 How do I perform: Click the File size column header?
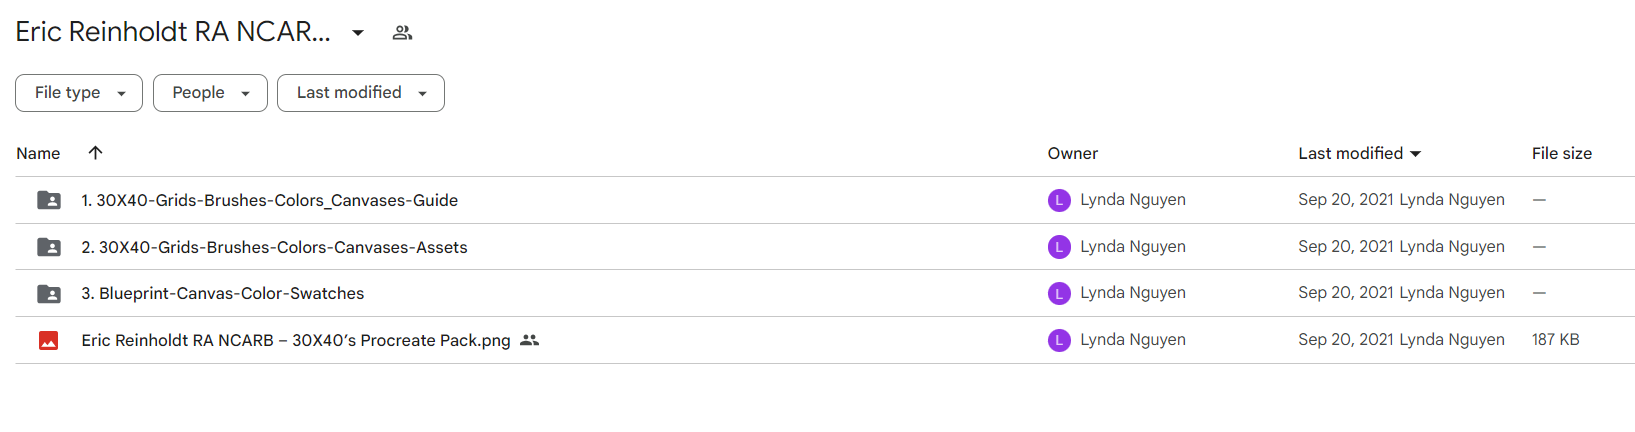point(1562,154)
